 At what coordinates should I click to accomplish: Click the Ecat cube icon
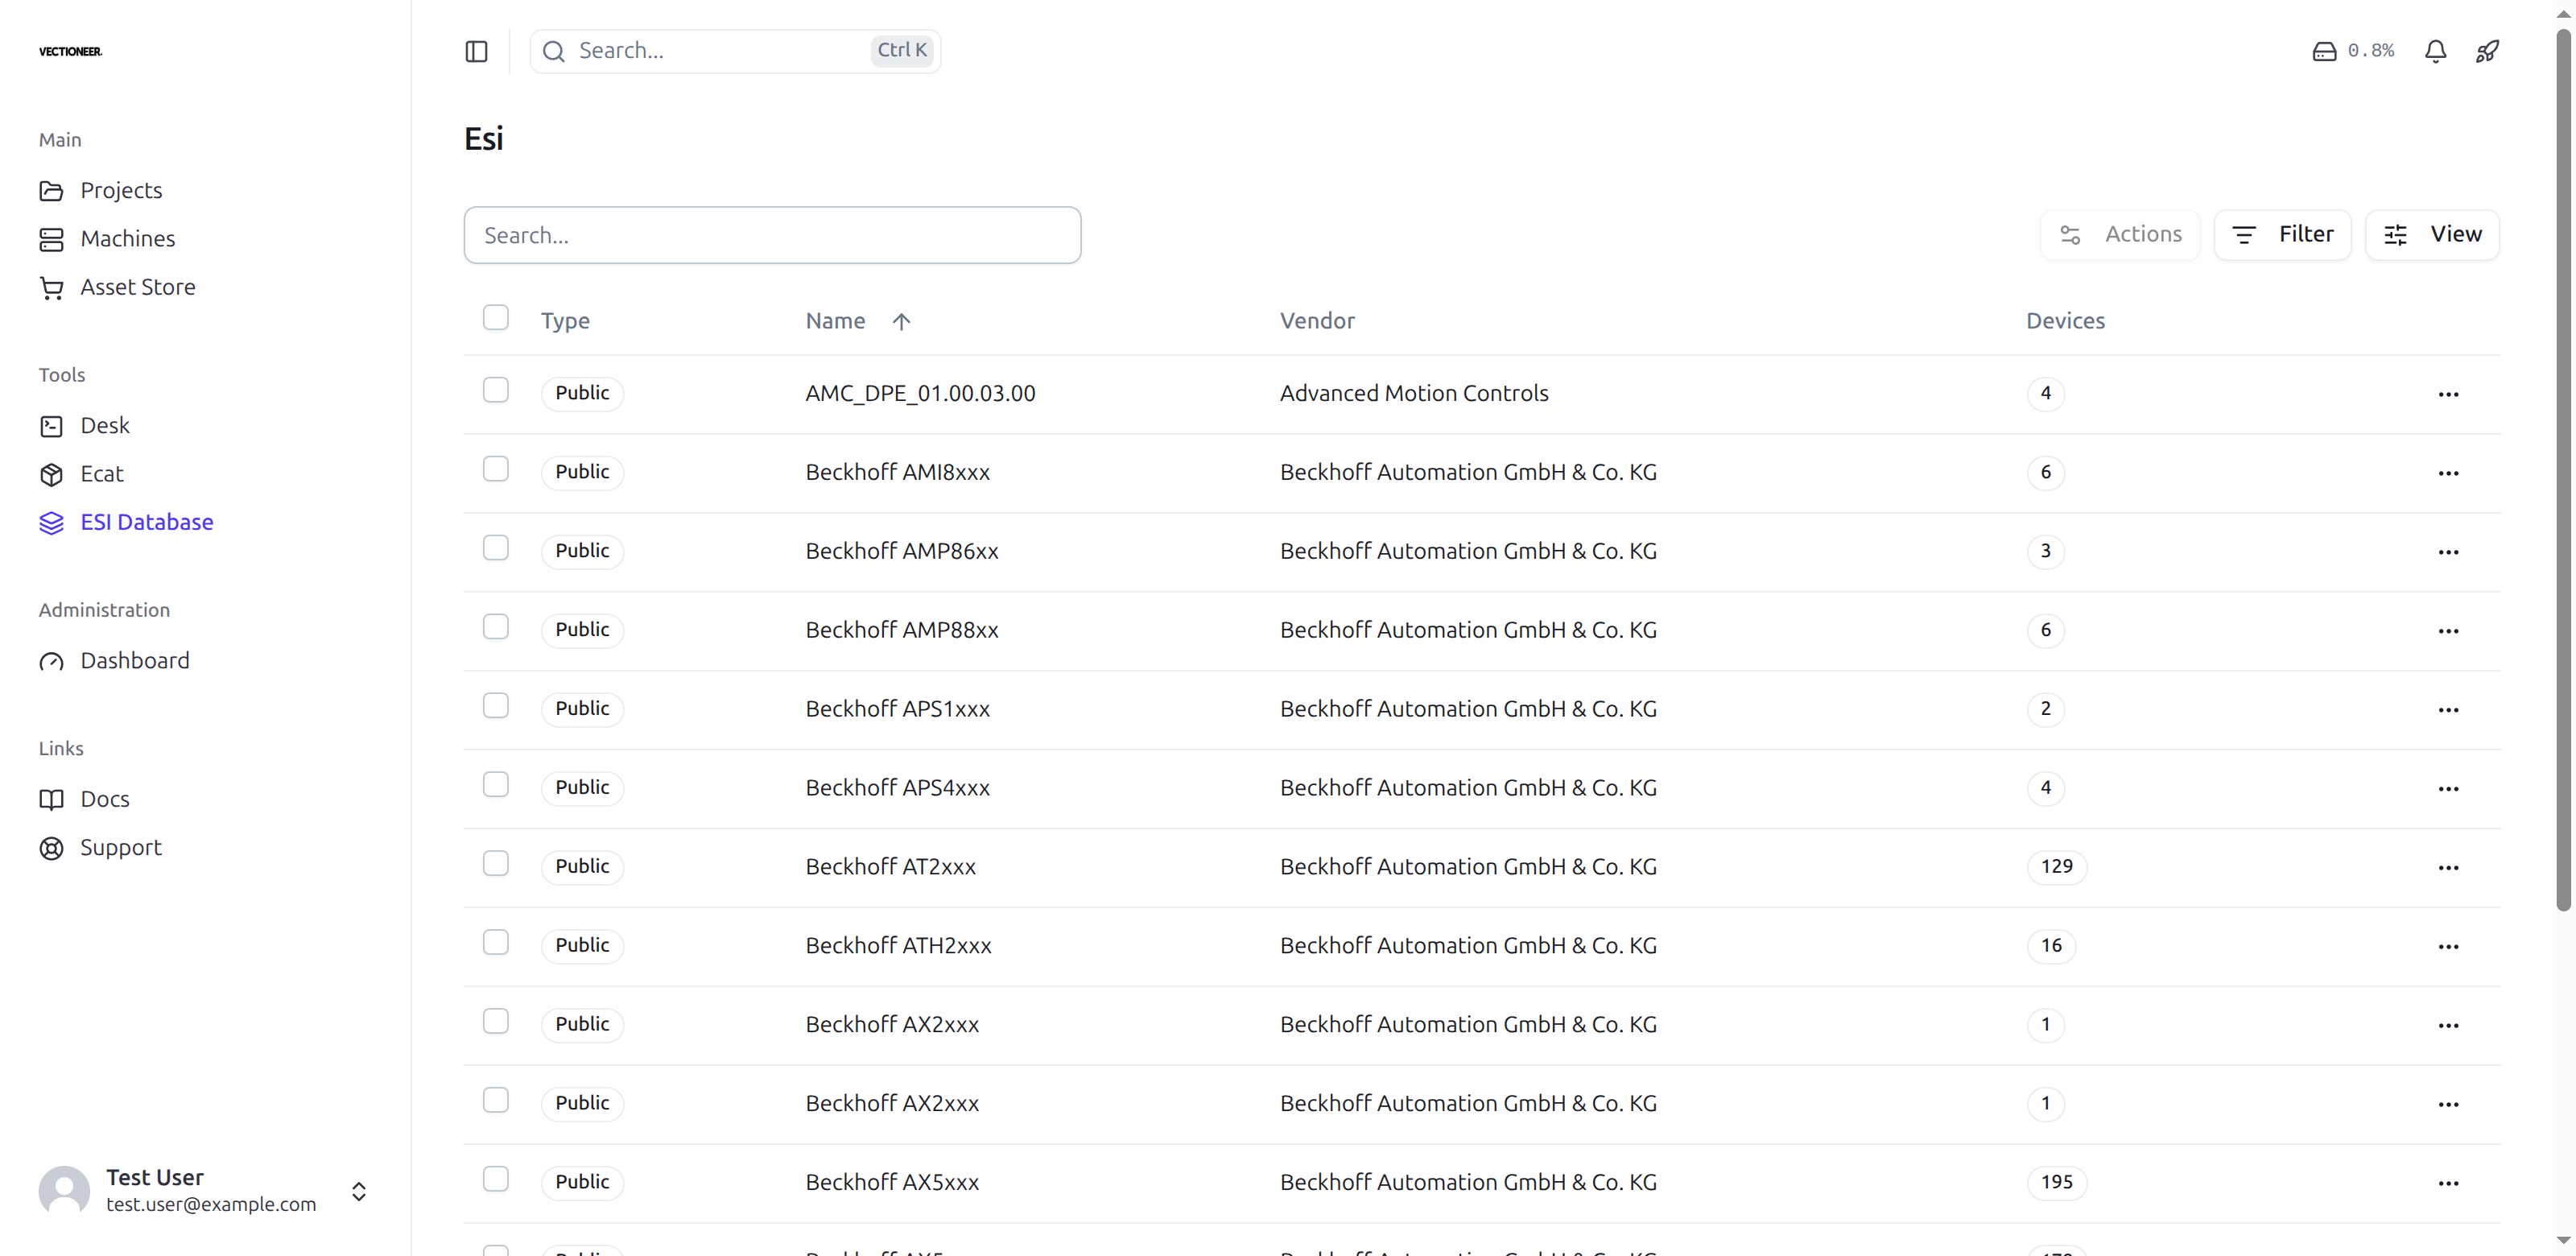tap(51, 474)
